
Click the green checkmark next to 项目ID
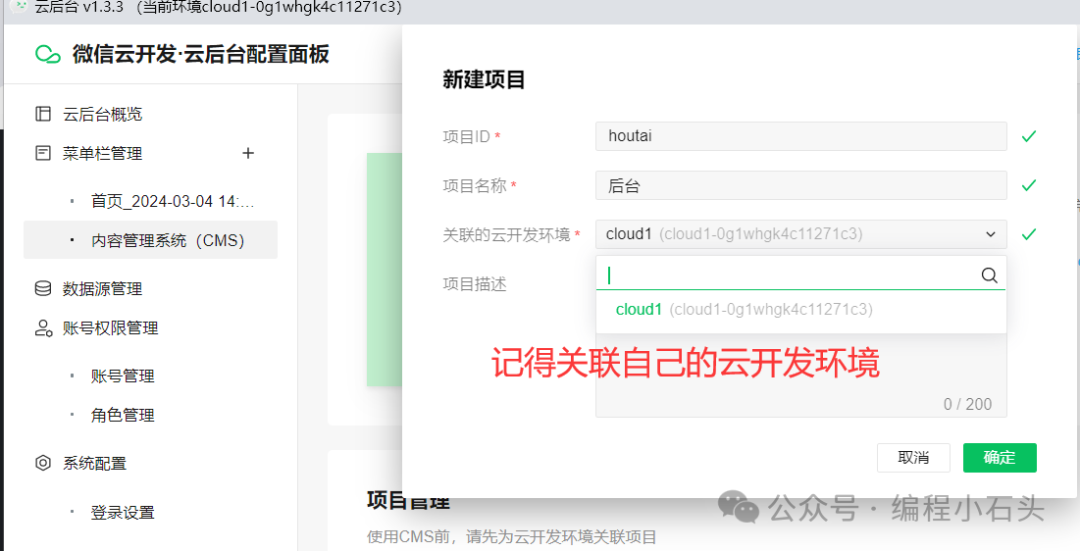[x=1029, y=136]
